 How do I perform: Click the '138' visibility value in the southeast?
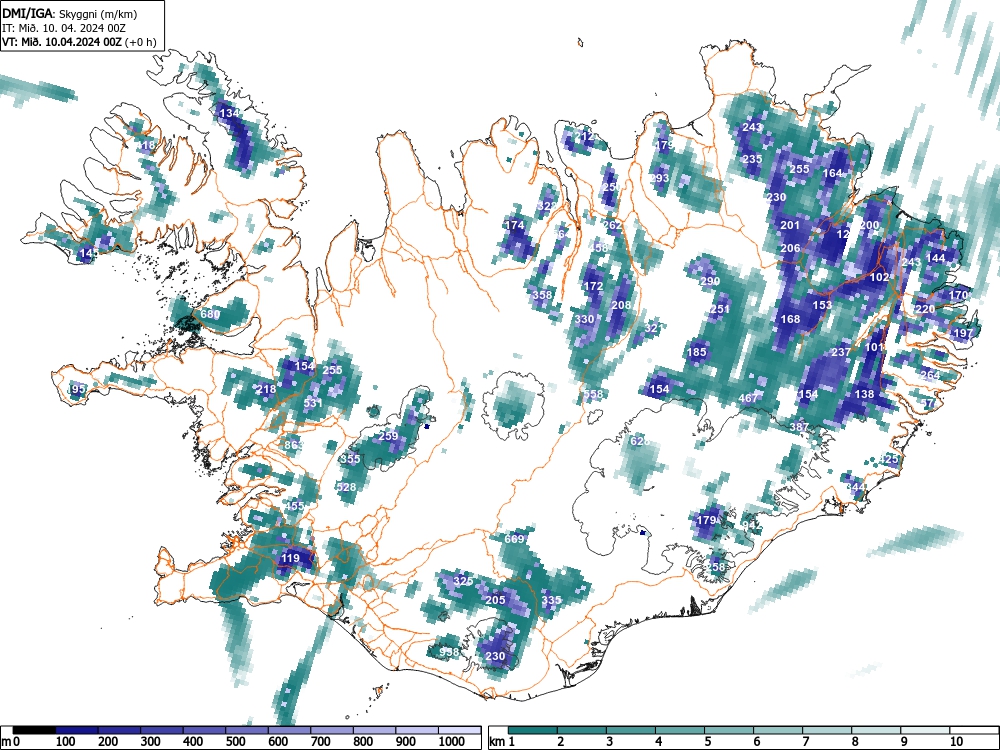[x=864, y=394]
